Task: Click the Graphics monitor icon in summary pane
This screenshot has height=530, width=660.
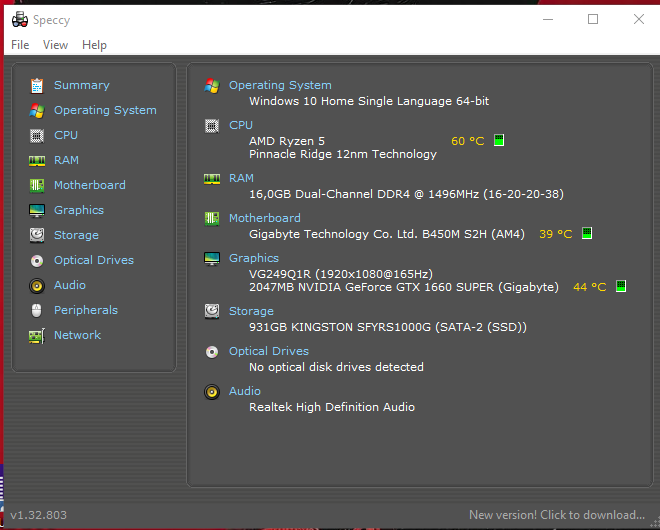Action: point(212,258)
